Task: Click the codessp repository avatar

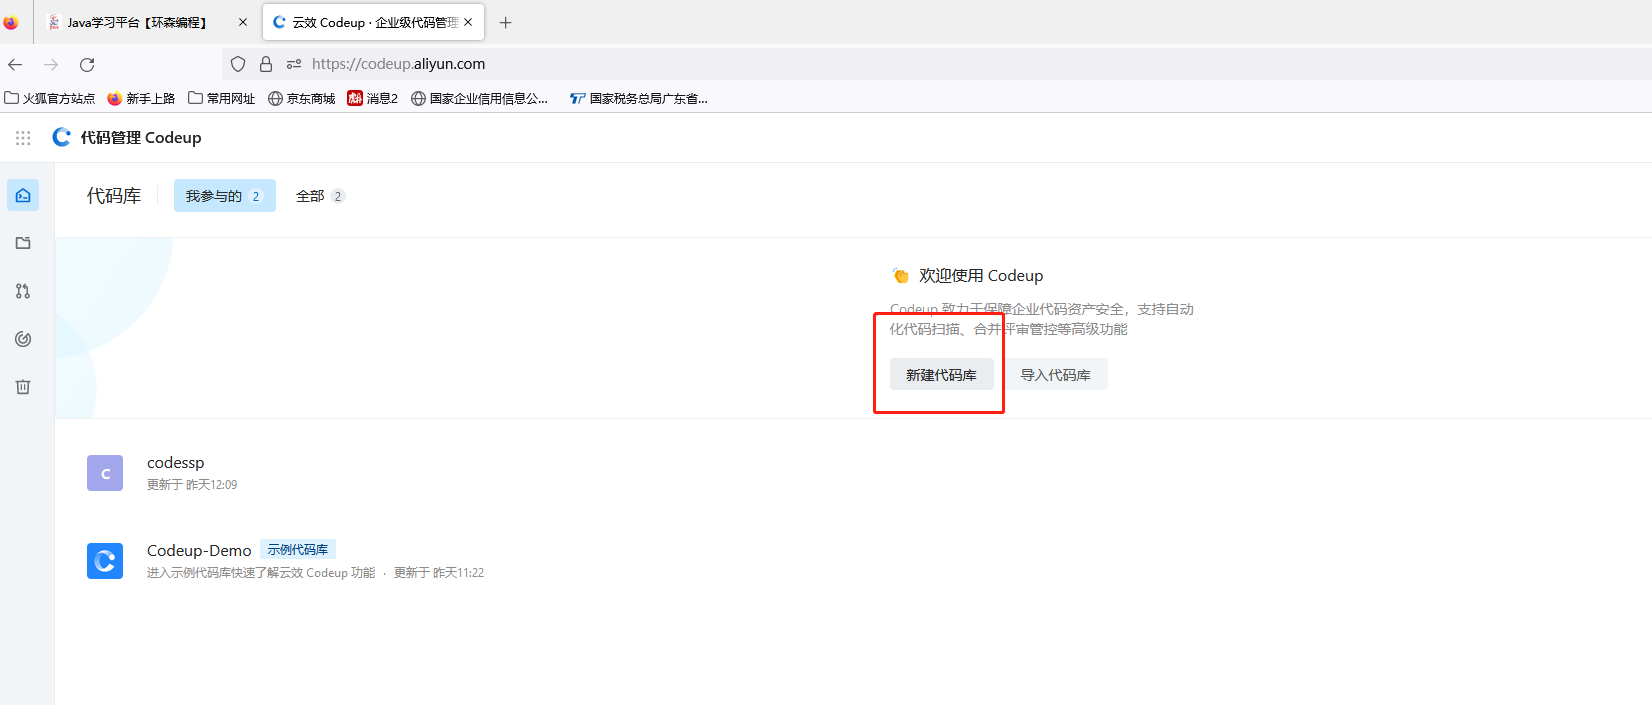Action: [x=105, y=473]
